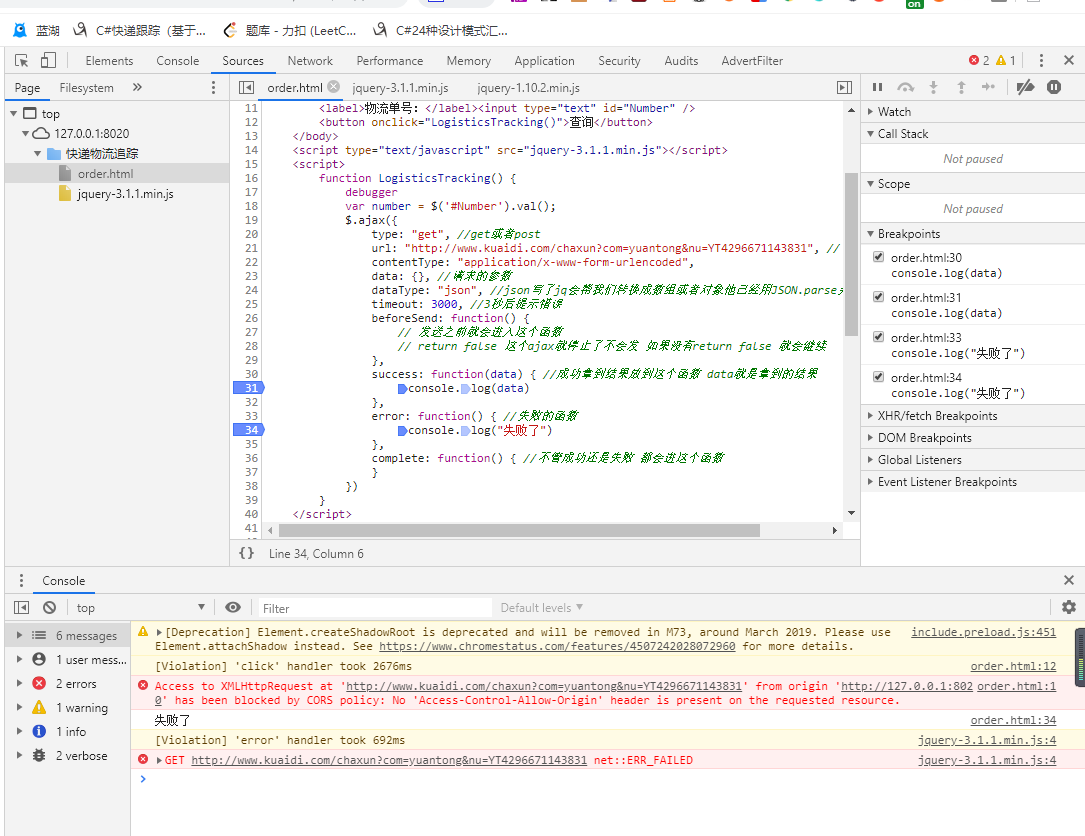Open console settings gear icon
Screen dimensions: 1085x836
1068,607
